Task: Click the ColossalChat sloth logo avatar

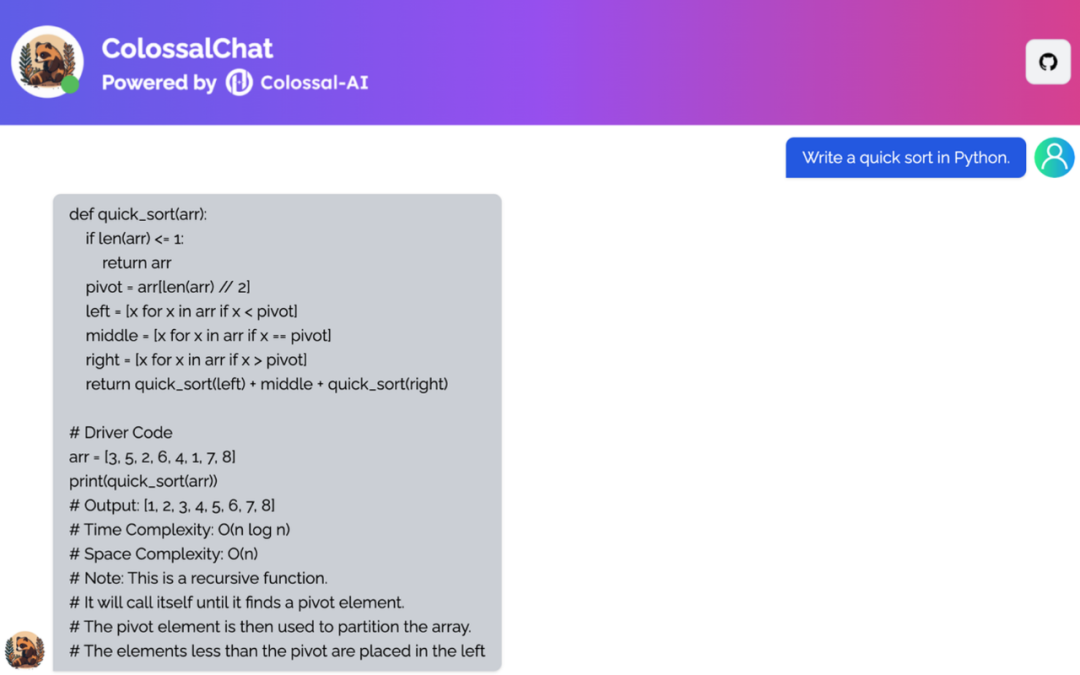Action: point(46,61)
